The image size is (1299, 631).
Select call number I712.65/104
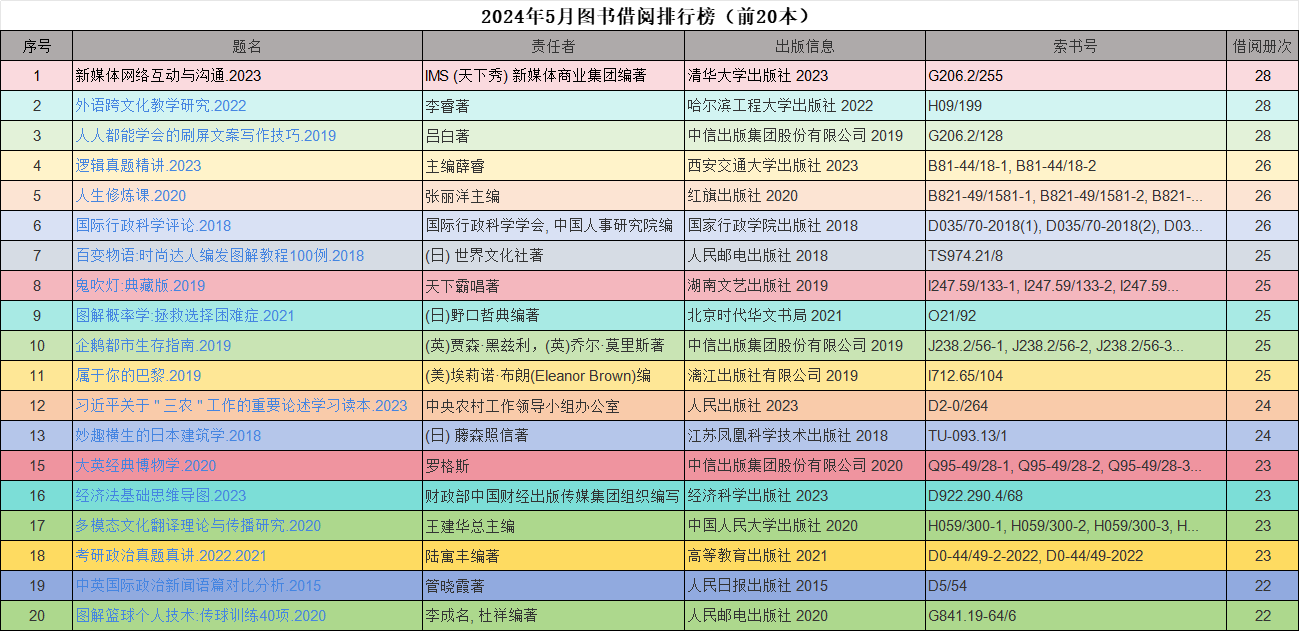[965, 376]
